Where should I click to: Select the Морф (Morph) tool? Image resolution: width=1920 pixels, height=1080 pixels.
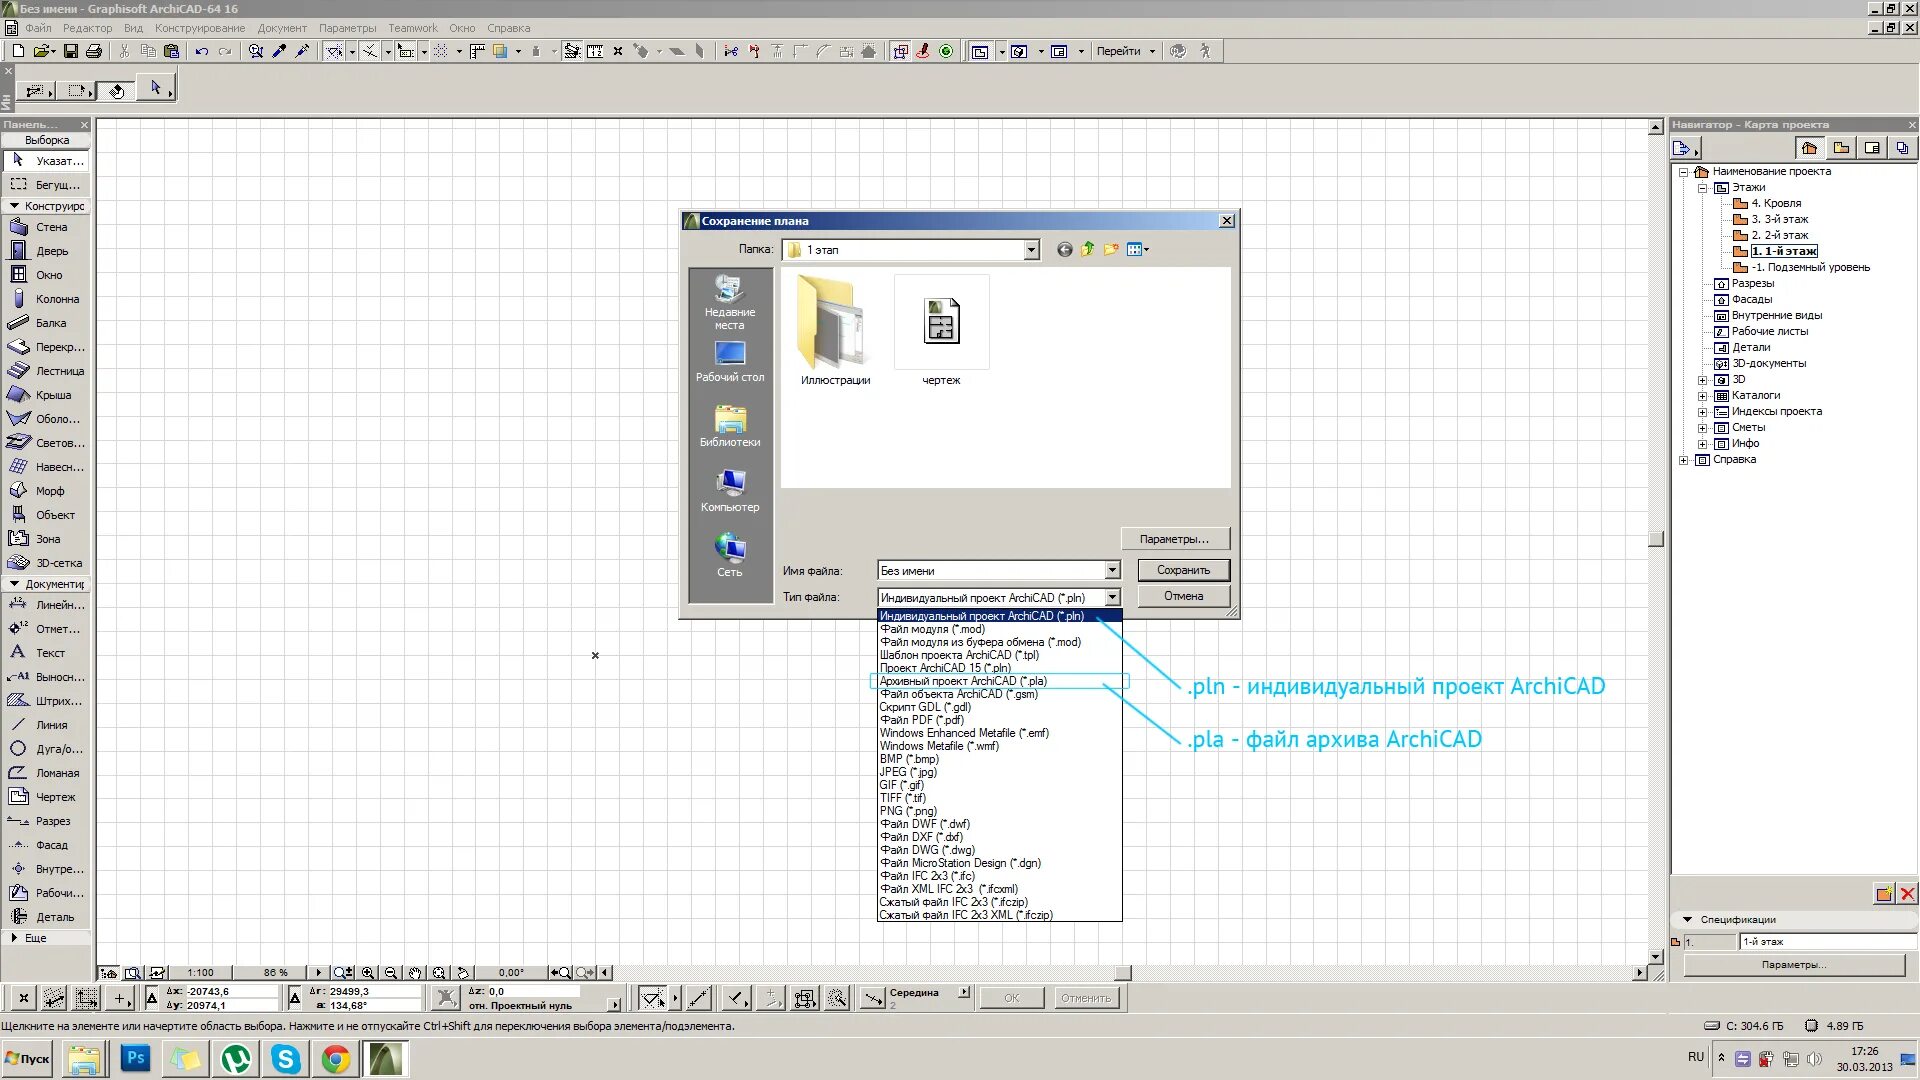(46, 491)
